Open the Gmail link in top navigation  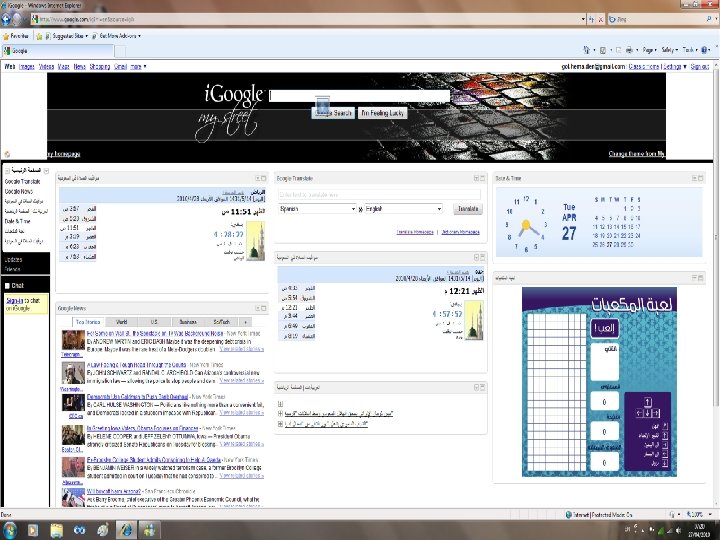(x=120, y=67)
